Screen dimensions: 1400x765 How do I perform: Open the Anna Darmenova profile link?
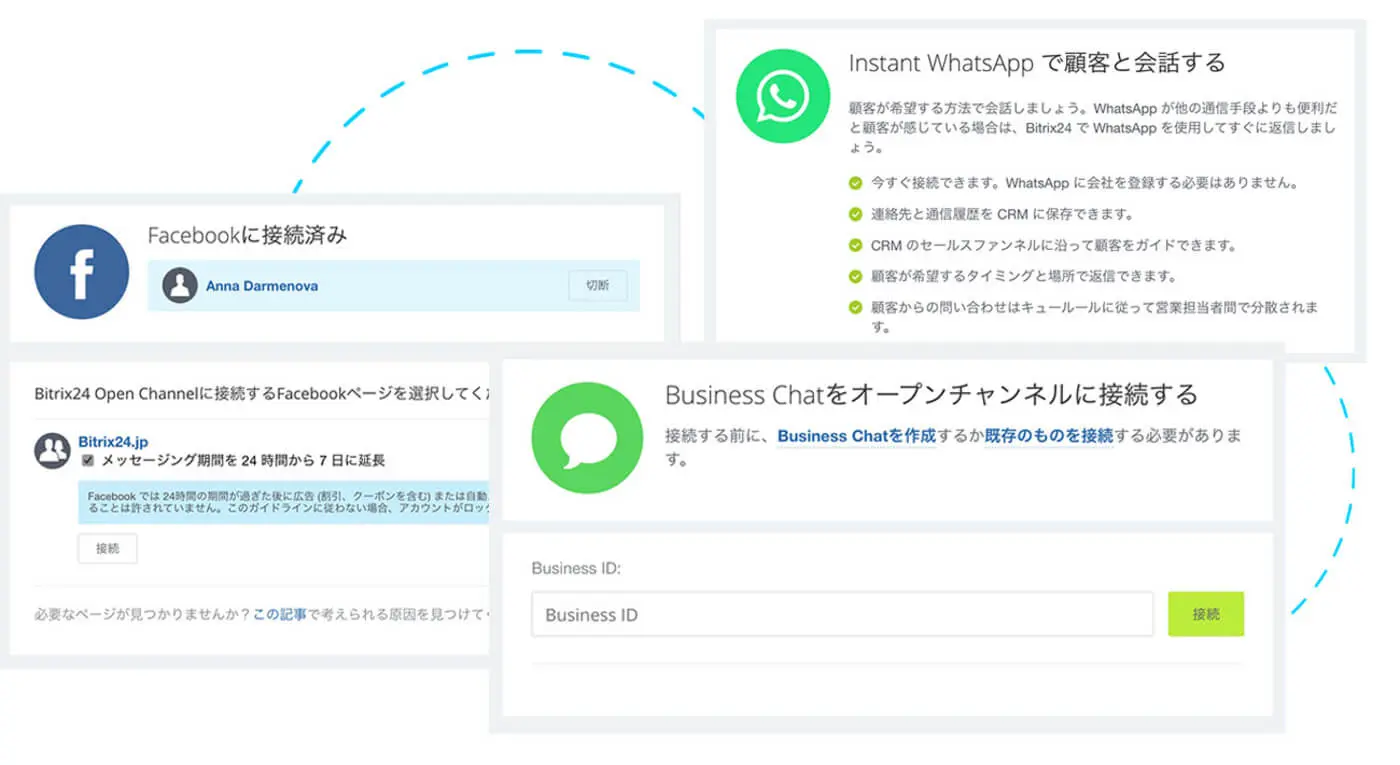click(262, 286)
